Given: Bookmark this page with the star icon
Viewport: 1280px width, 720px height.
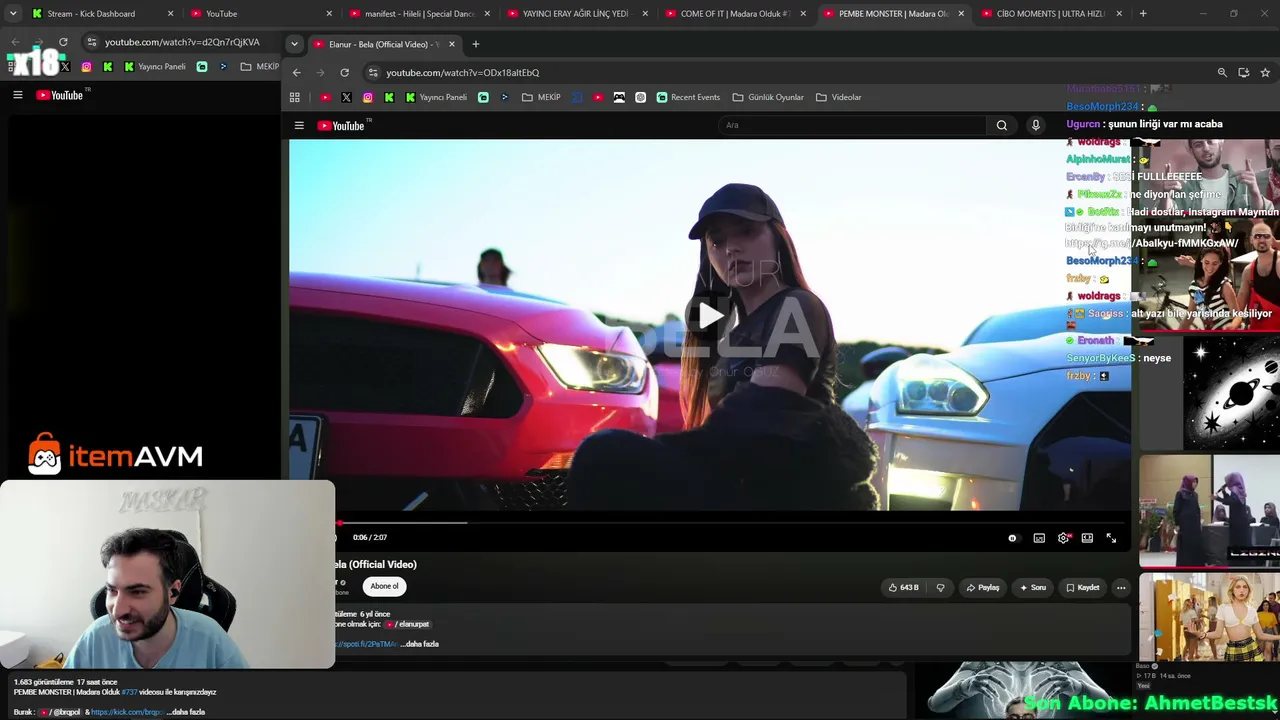Looking at the screenshot, I should click(1265, 72).
